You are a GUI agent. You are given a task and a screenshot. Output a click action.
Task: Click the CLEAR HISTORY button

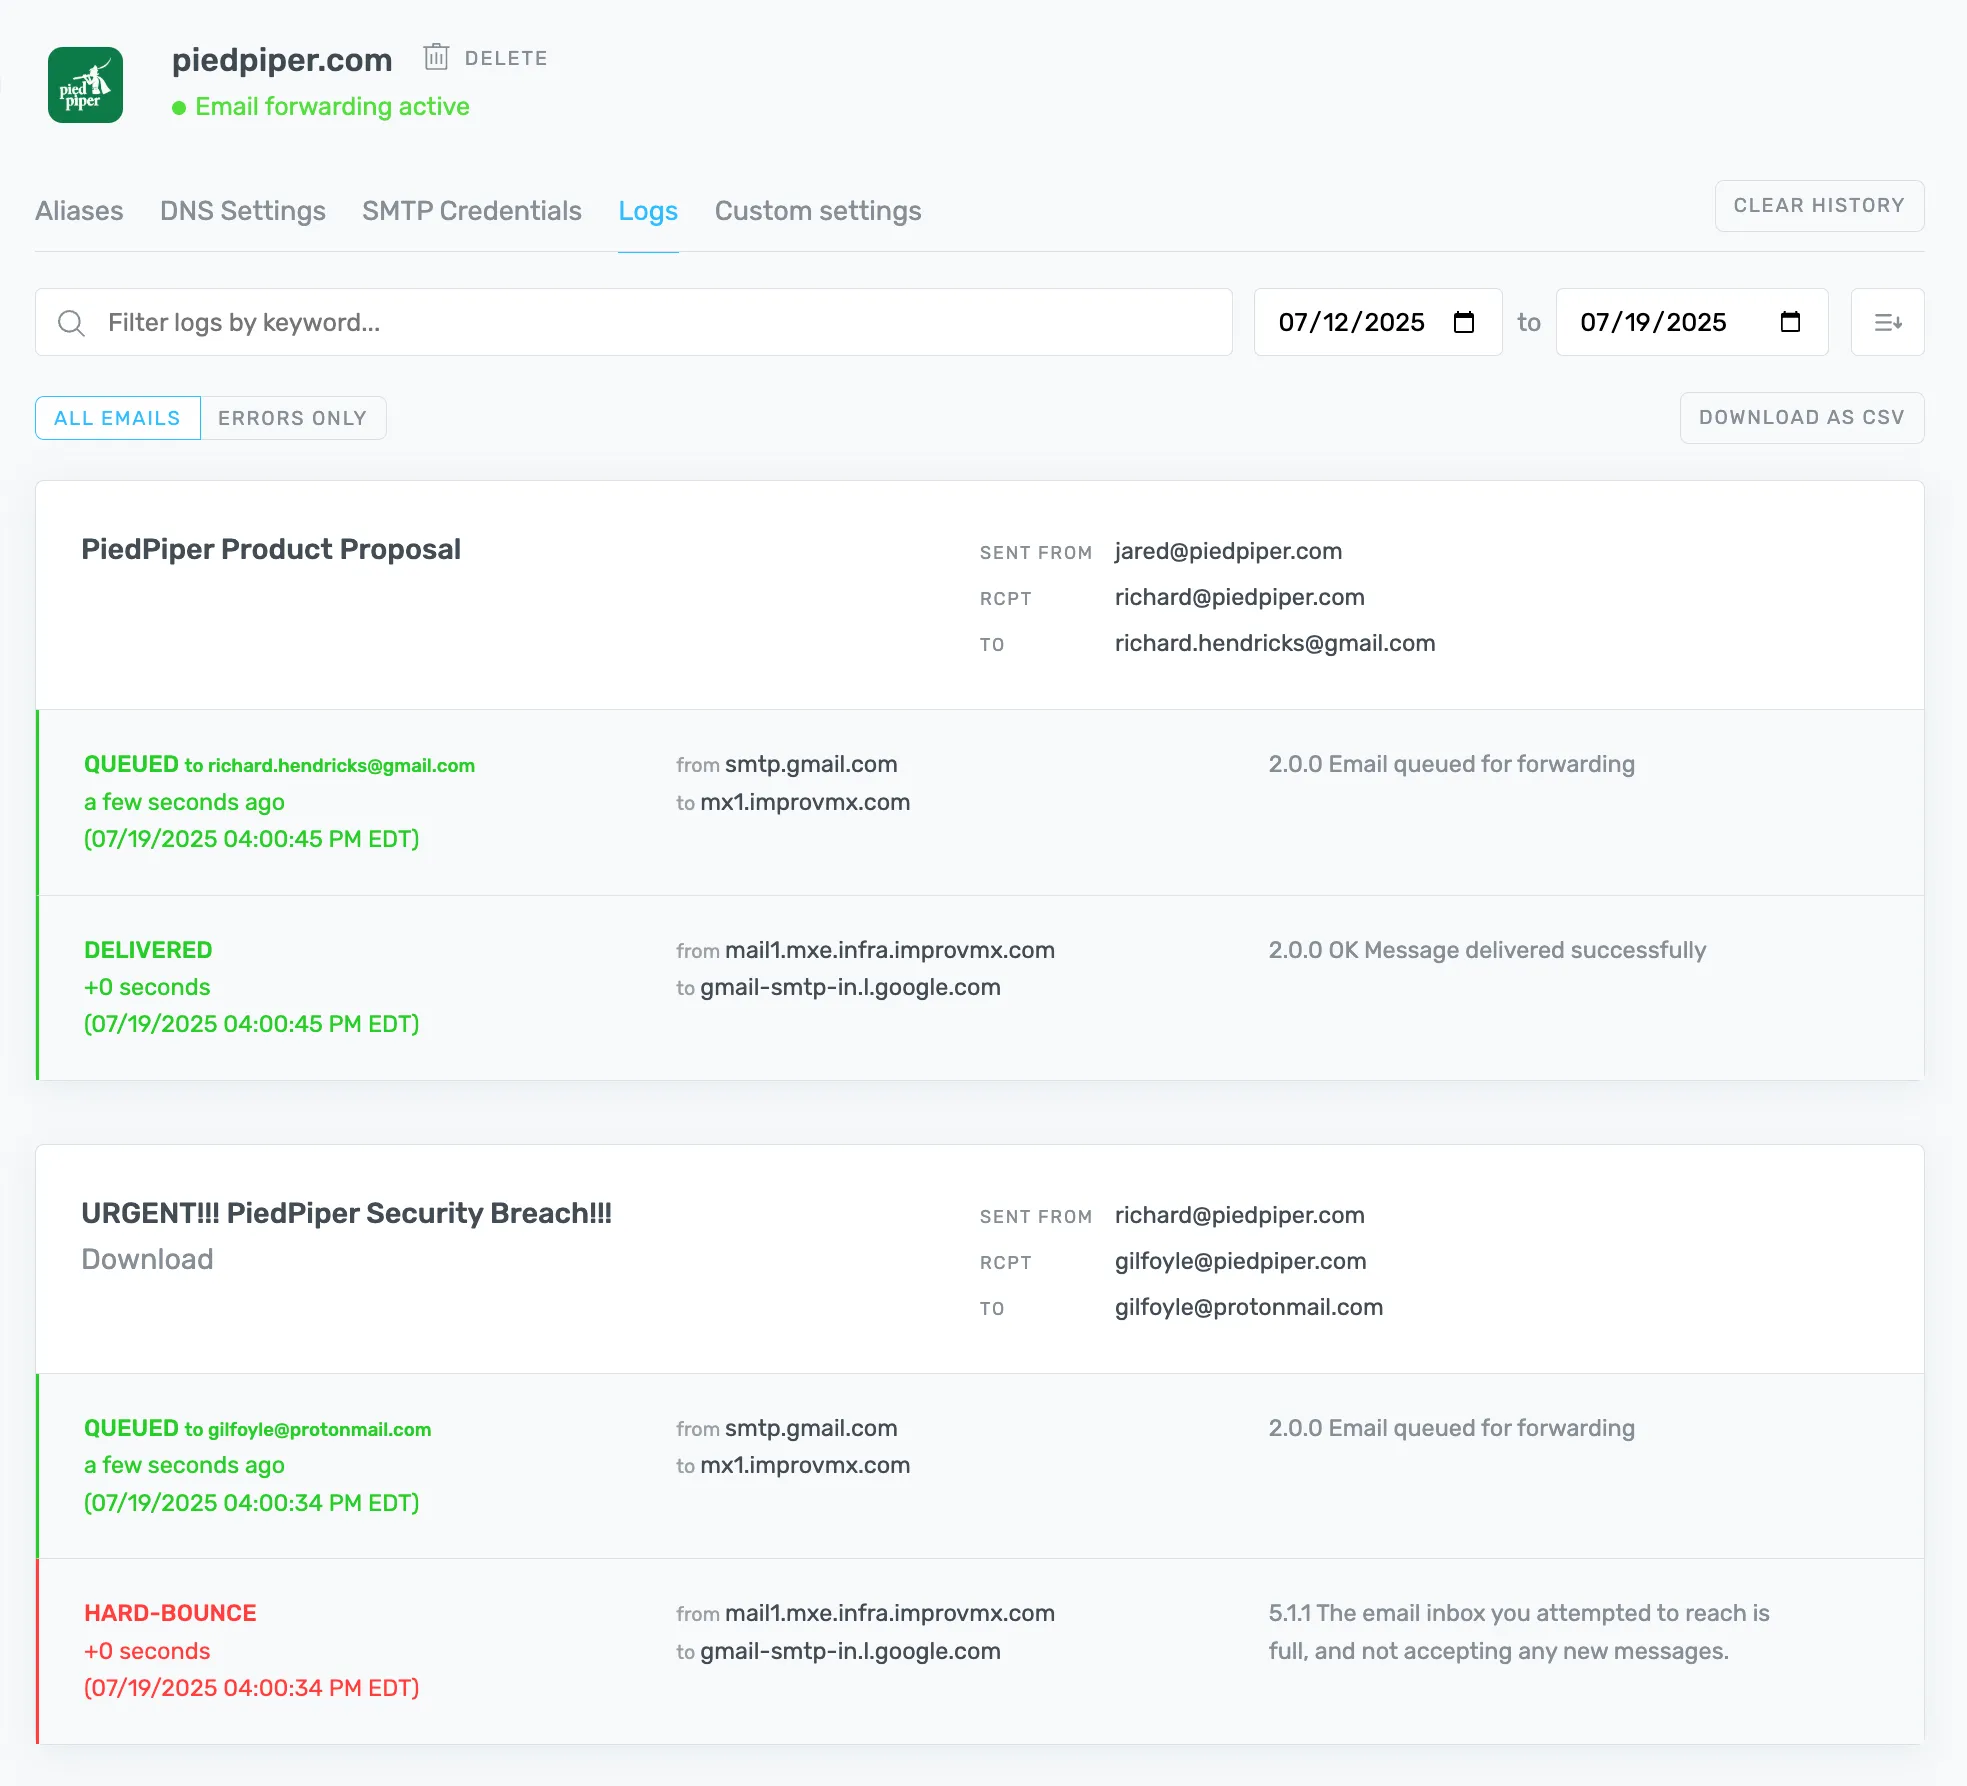pos(1819,205)
